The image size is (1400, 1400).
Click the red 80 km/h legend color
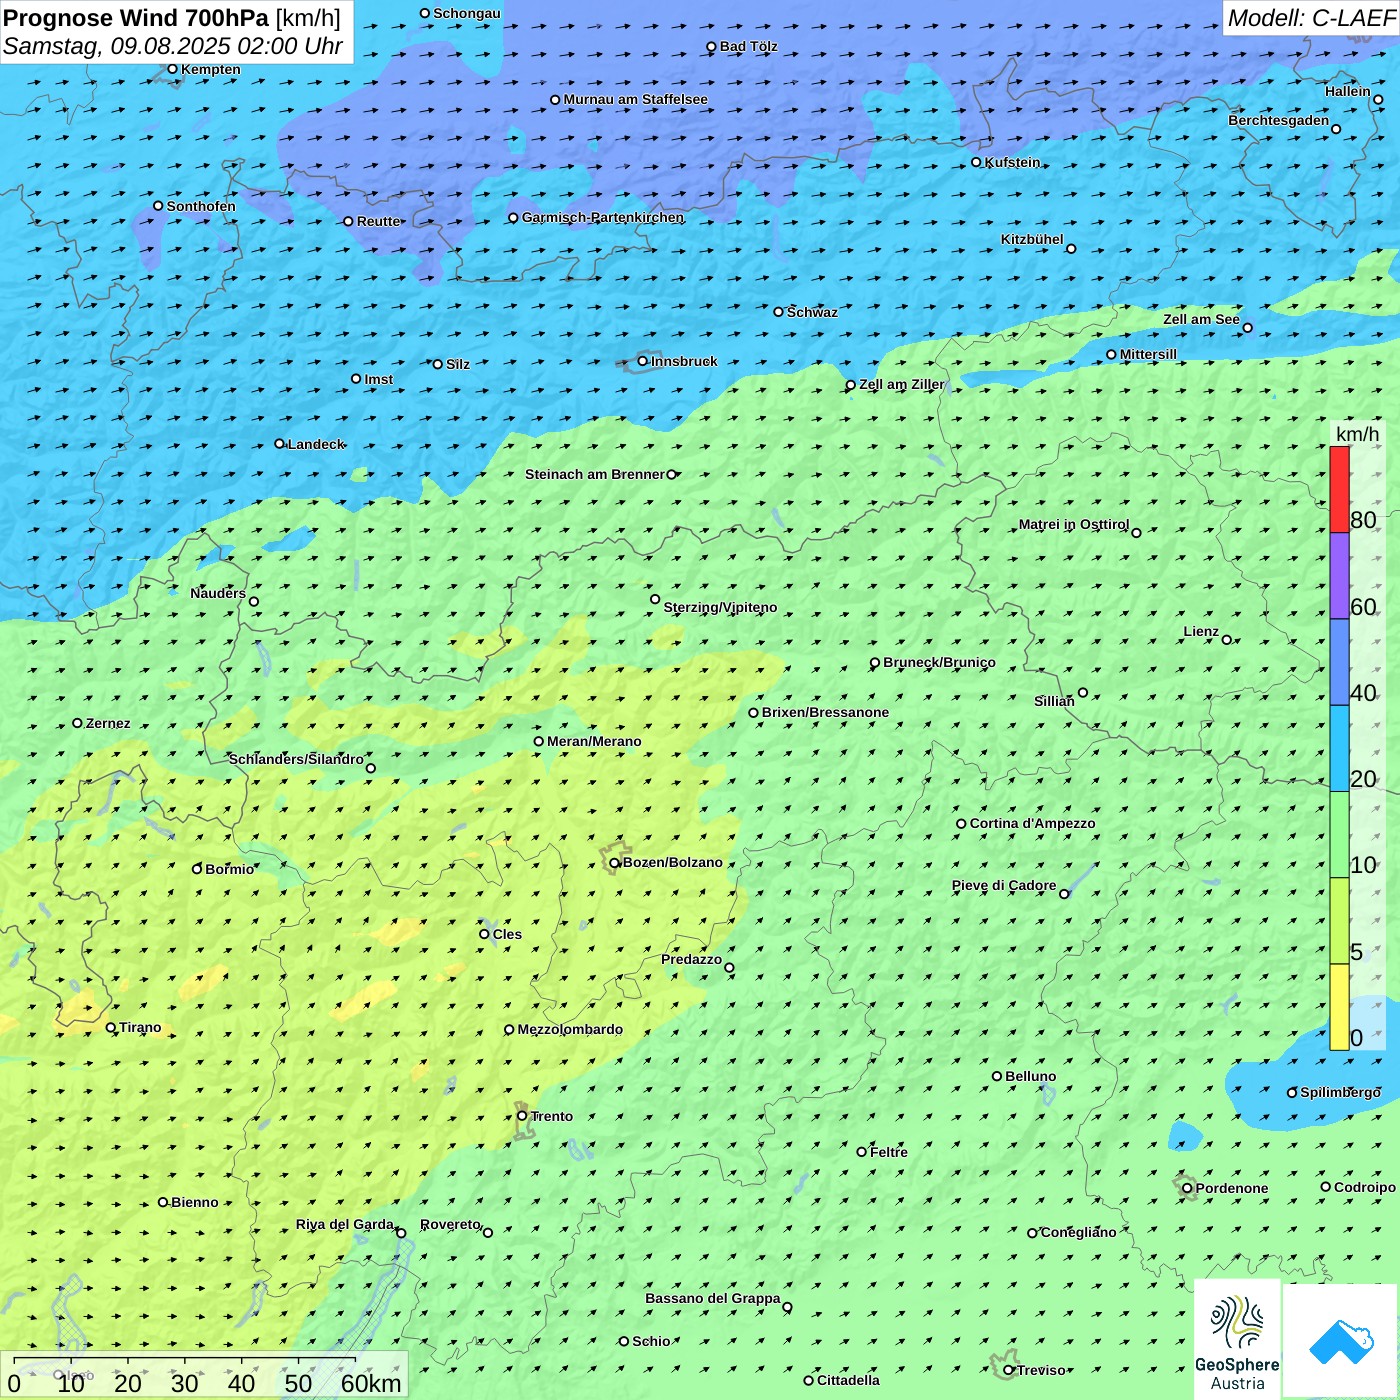coord(1339,489)
